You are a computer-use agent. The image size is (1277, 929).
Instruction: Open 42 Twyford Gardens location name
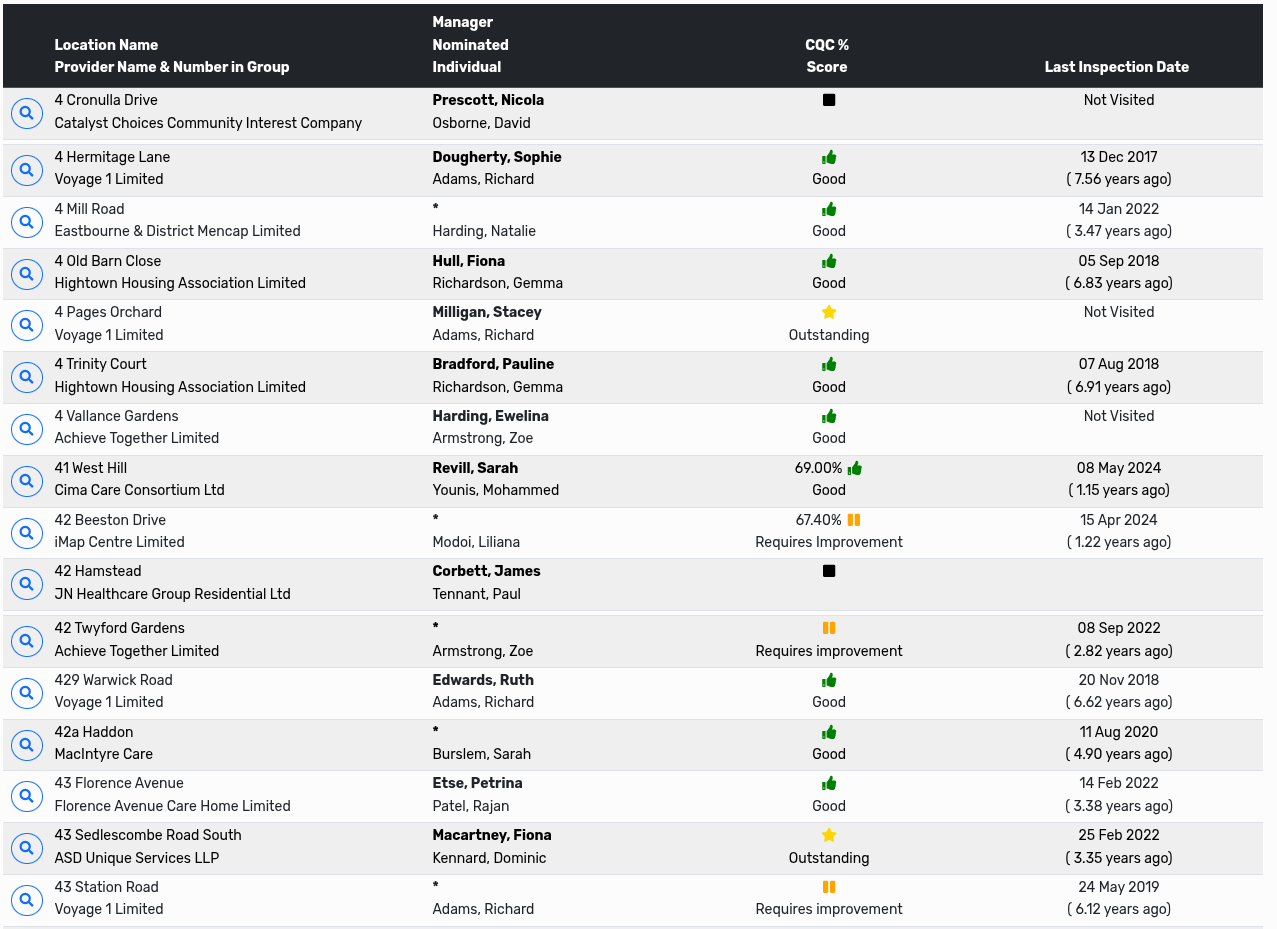pyautogui.click(x=120, y=628)
